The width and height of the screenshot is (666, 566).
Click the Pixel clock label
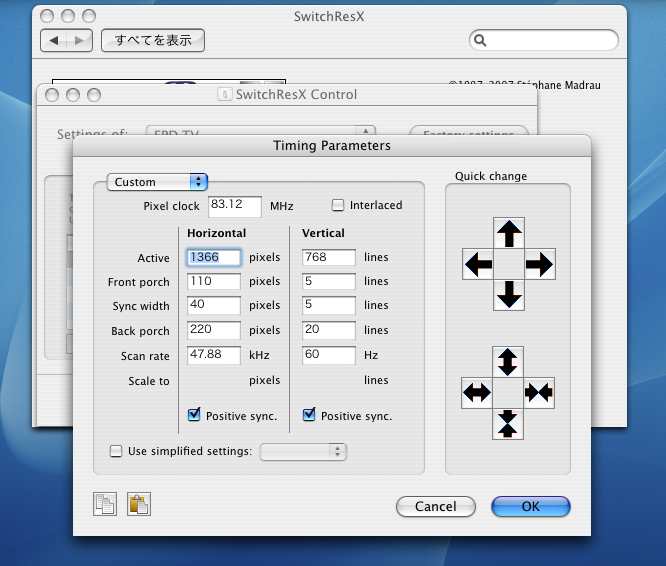point(171,206)
